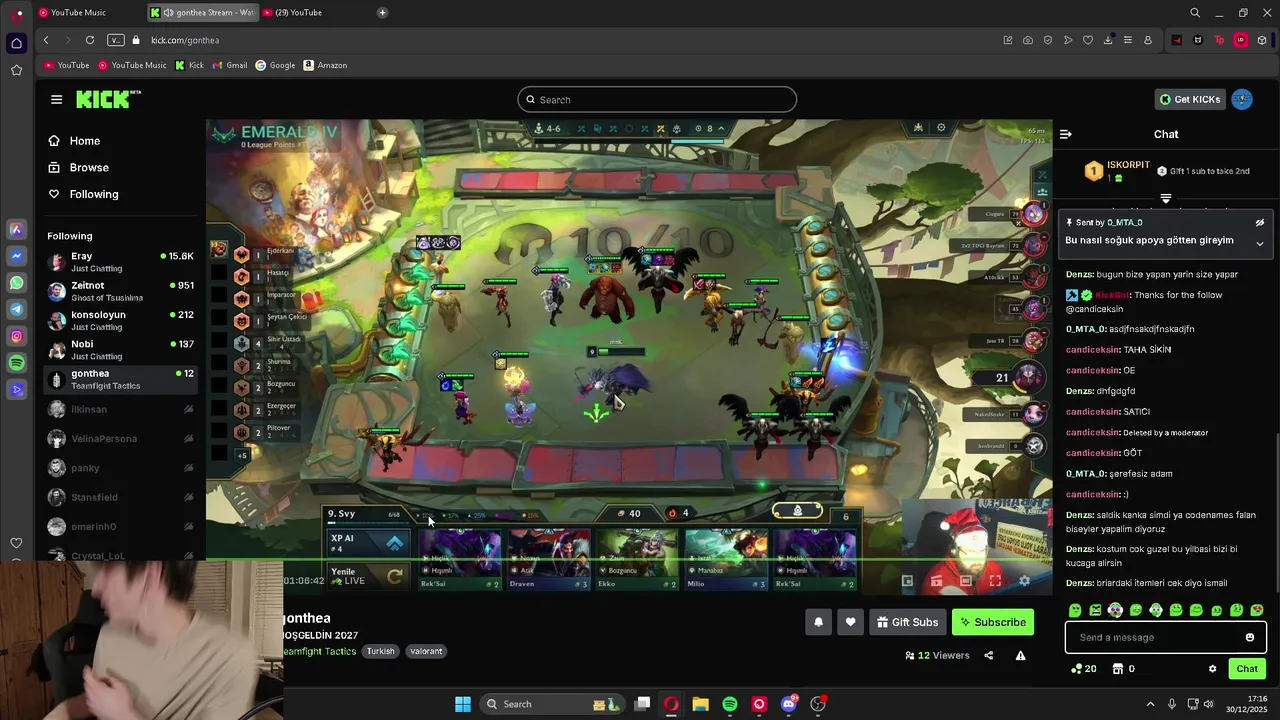
Task: Open chat settings gear icon
Action: (x=1212, y=669)
